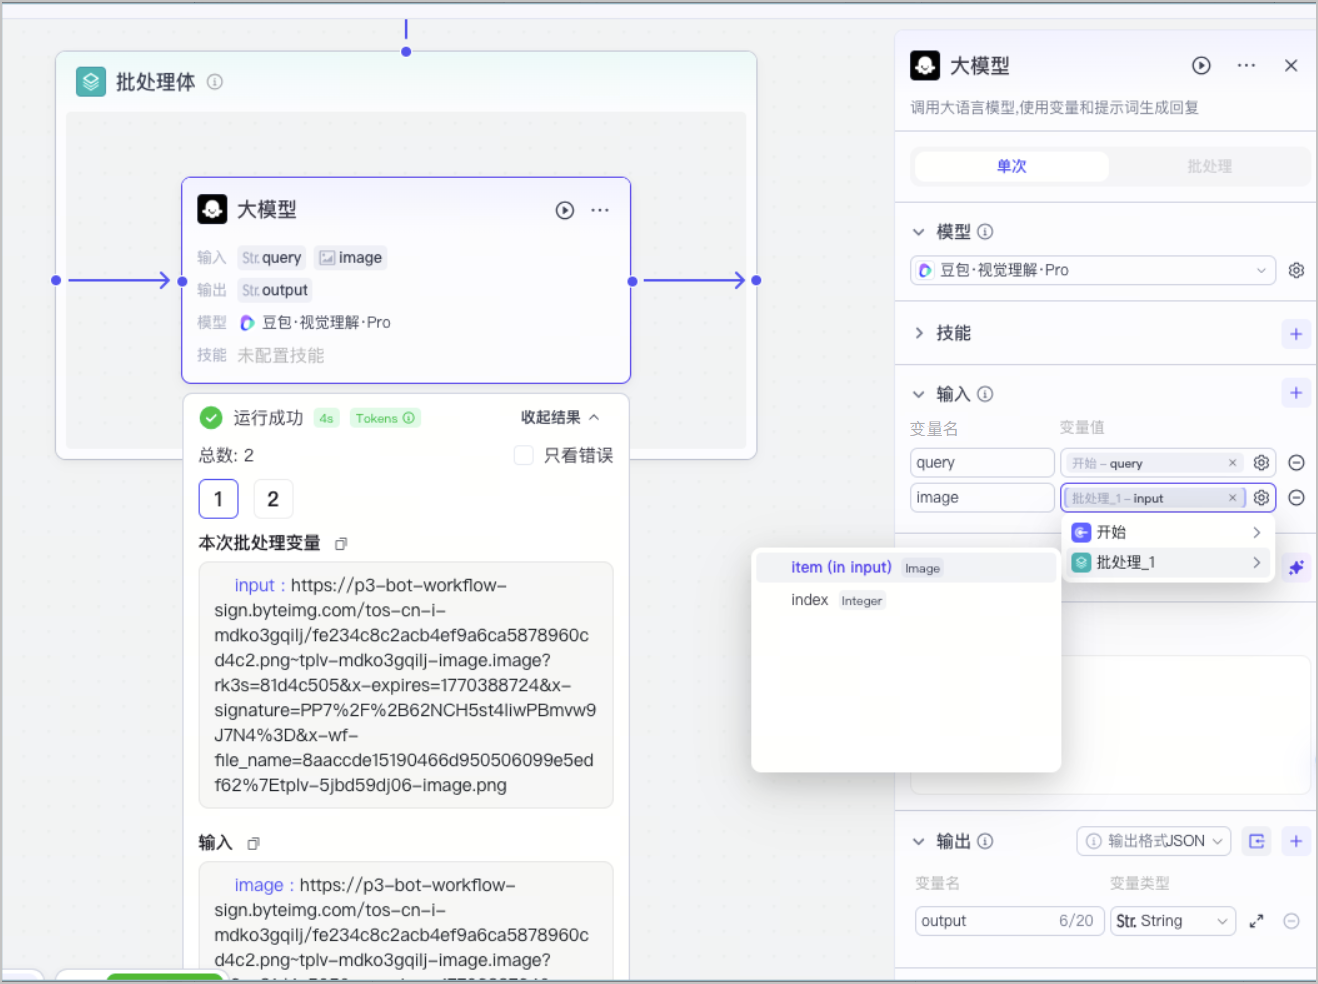Collapse the 输入 section
The image size is (1318, 984).
pyautogui.click(x=918, y=394)
